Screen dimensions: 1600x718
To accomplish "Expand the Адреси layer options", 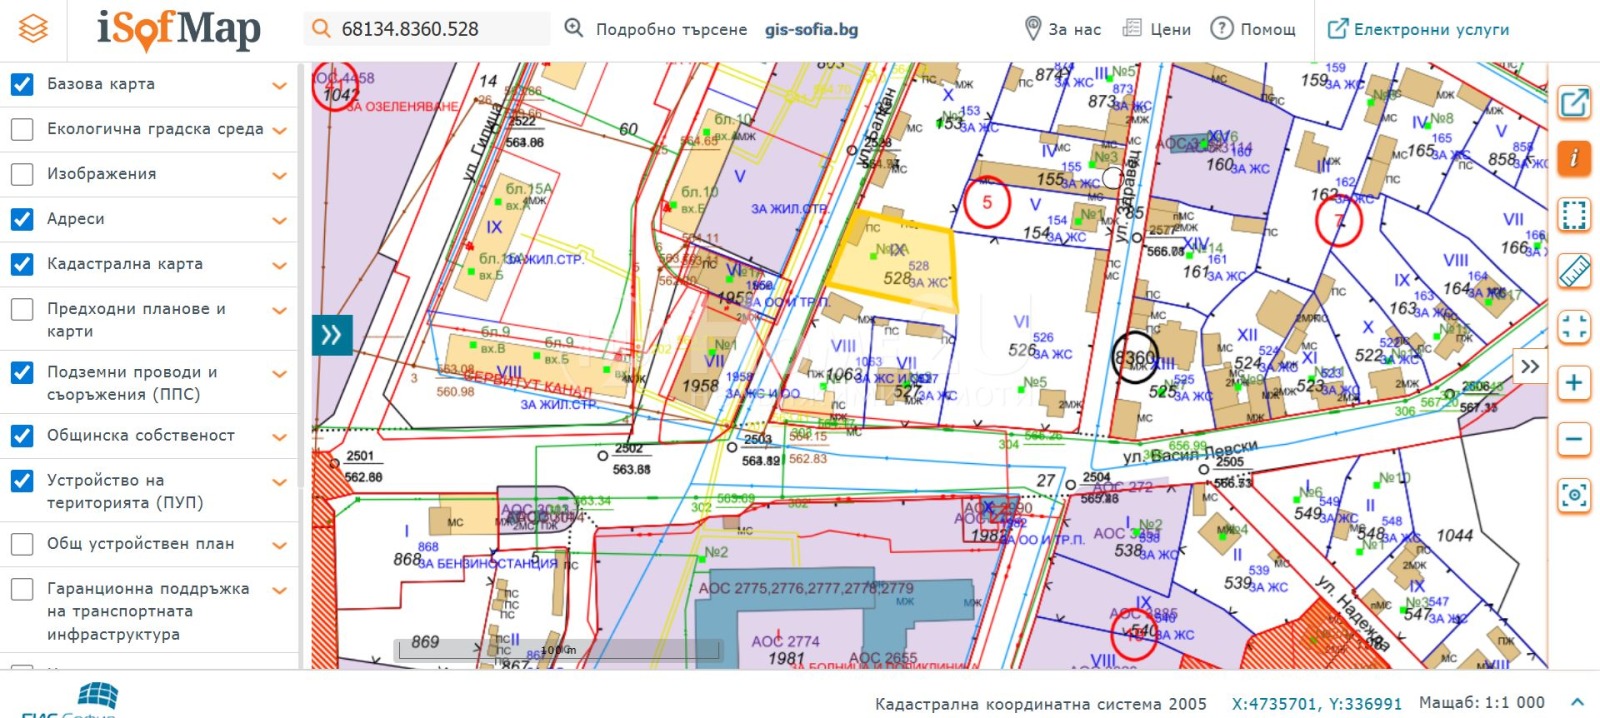I will point(280,220).
